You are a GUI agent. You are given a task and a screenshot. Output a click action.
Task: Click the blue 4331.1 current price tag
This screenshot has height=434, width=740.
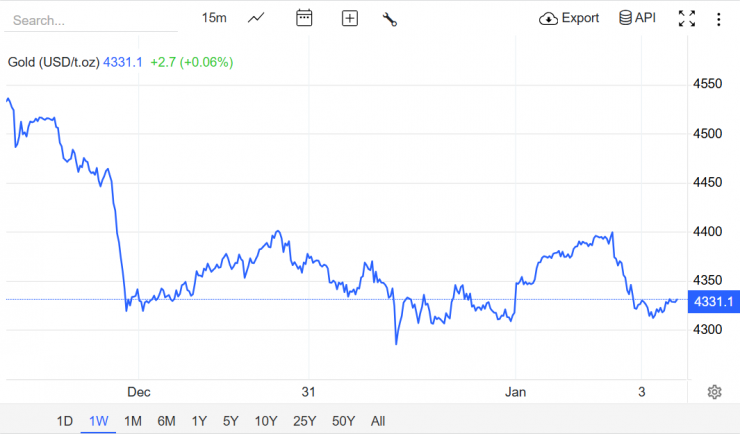point(714,301)
